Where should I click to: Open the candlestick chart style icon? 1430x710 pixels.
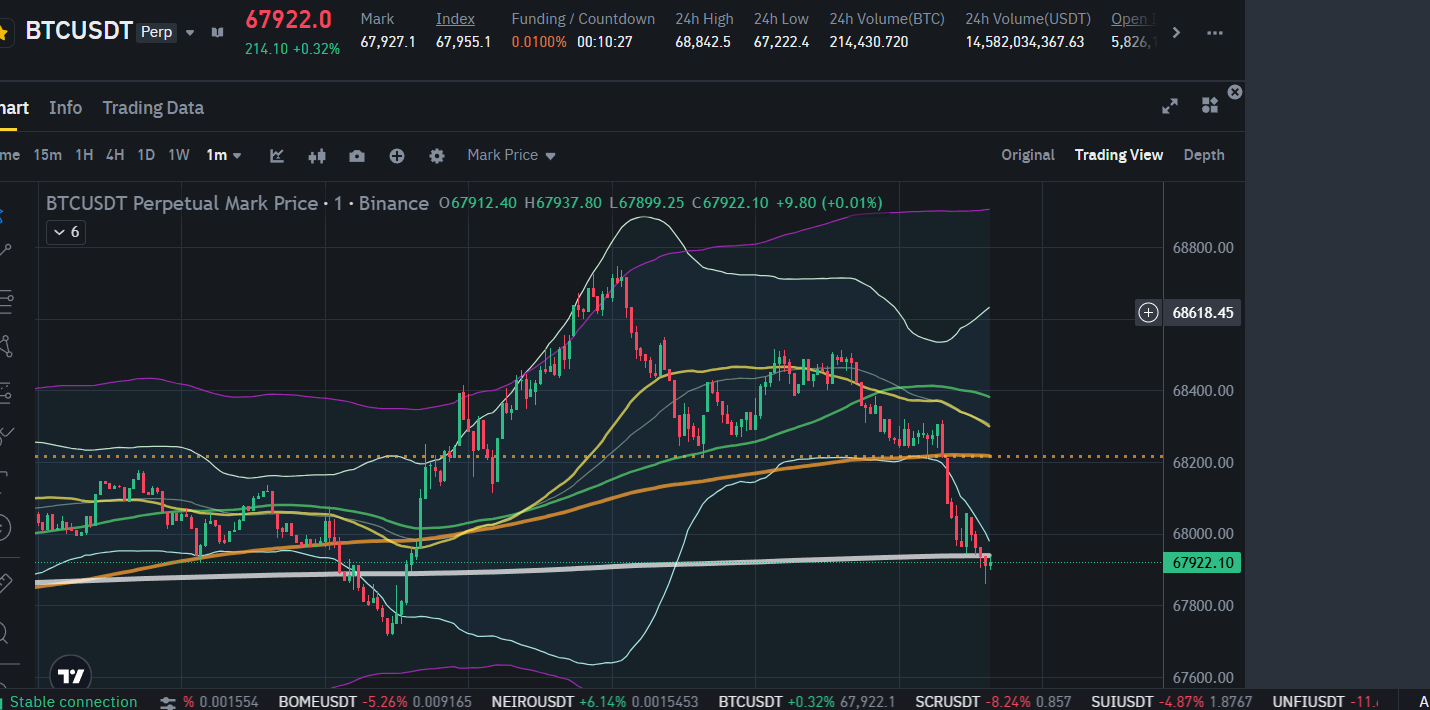pyautogui.click(x=317, y=155)
